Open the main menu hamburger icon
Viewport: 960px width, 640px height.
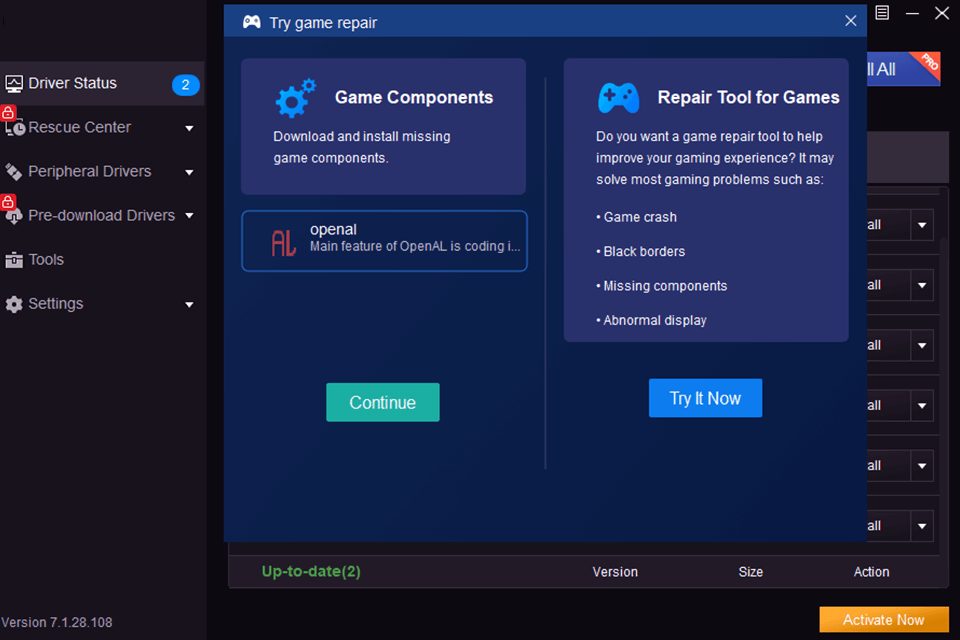(882, 13)
